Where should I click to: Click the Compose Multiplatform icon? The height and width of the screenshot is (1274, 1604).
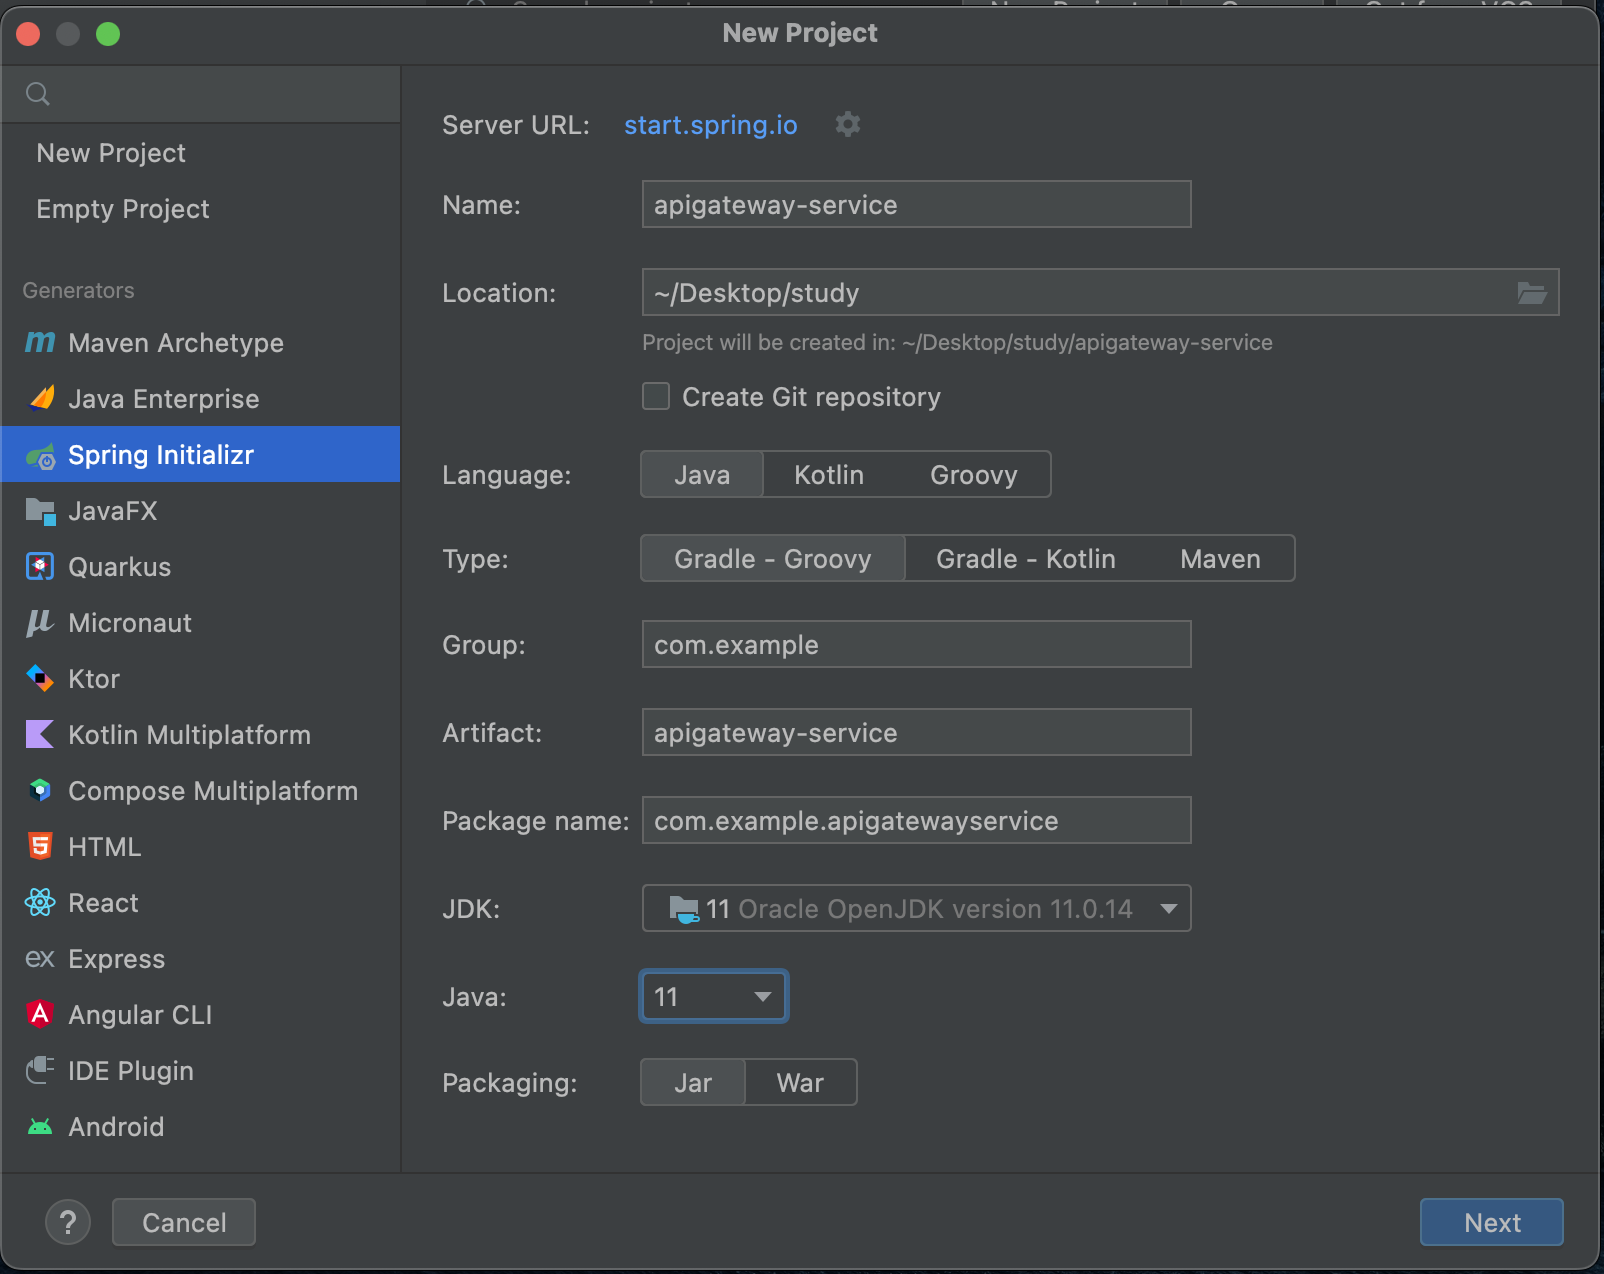[40, 791]
